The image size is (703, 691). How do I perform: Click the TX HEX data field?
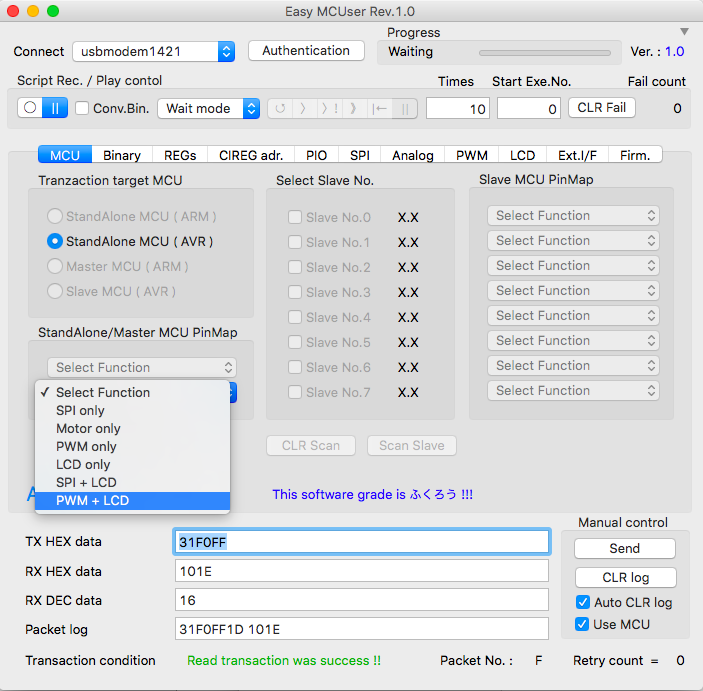361,542
